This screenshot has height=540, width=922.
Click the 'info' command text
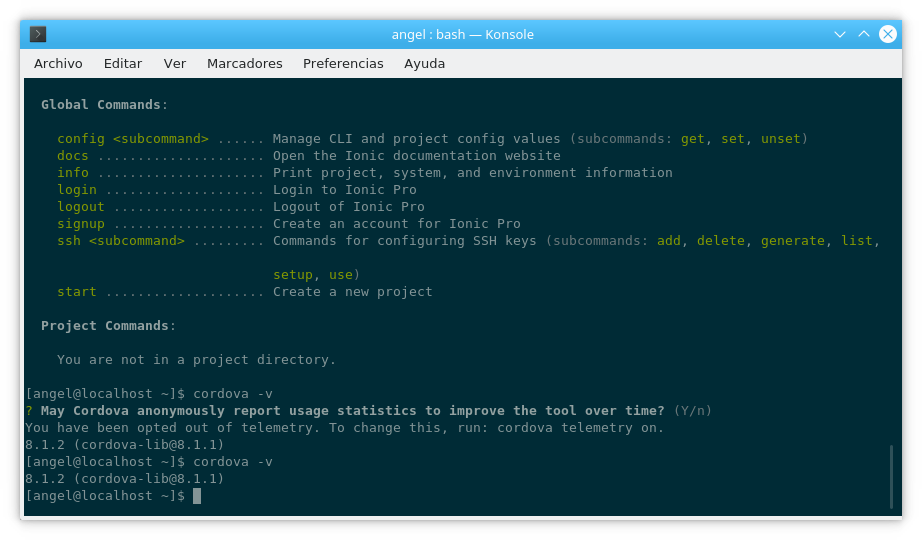pos(73,173)
